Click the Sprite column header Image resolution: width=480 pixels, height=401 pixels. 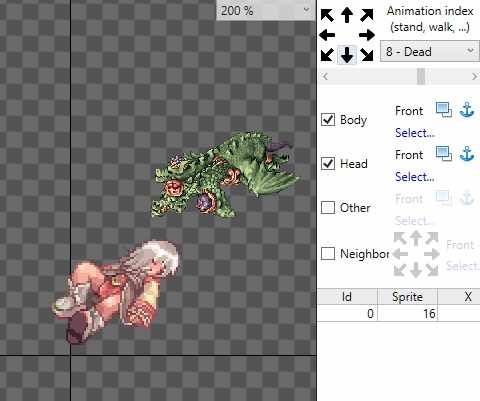pyautogui.click(x=407, y=296)
